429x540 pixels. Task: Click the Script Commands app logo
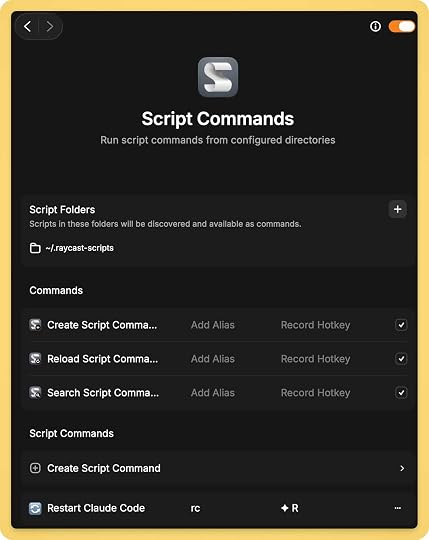click(218, 77)
